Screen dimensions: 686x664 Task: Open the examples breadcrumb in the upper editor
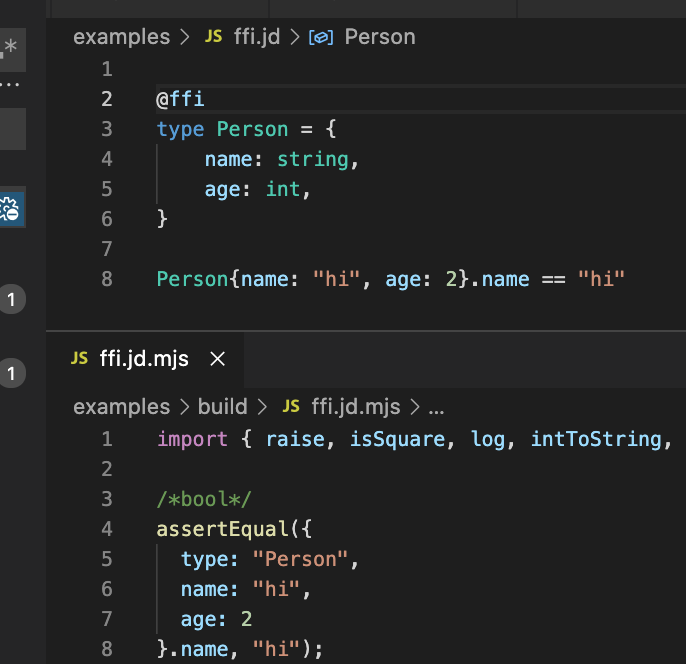pyautogui.click(x=121, y=37)
